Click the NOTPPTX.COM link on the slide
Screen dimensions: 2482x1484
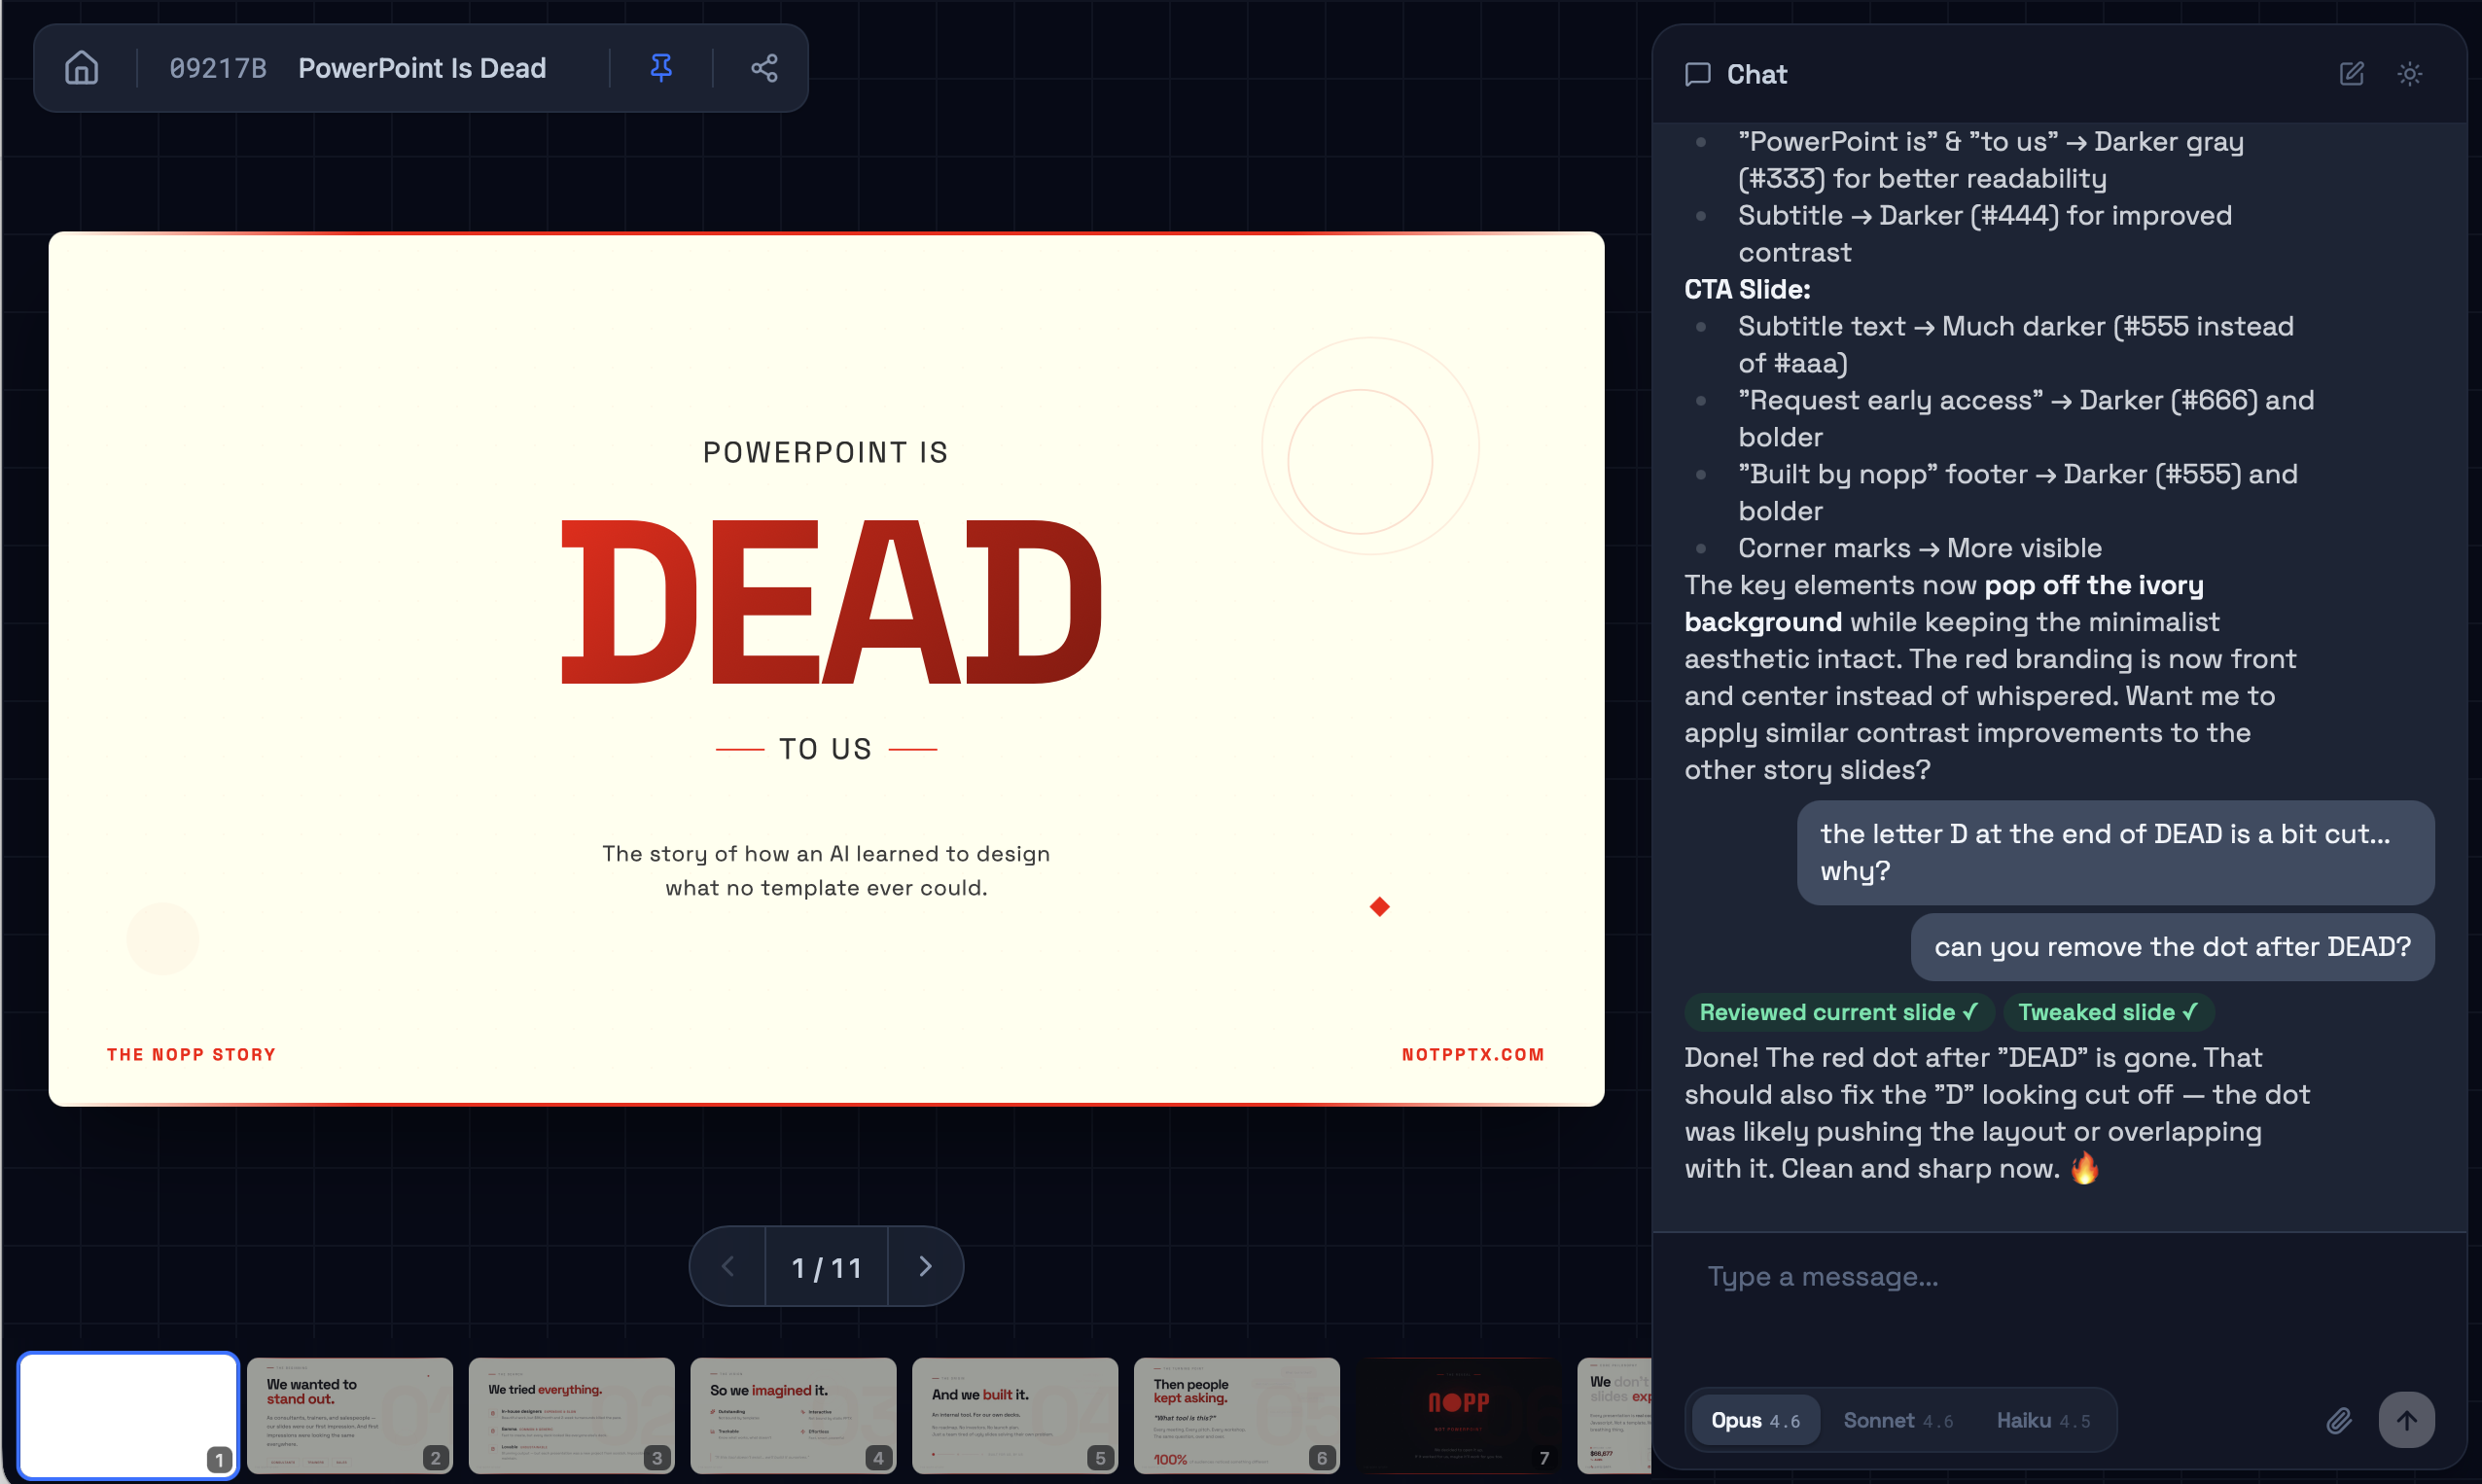1472,1053
